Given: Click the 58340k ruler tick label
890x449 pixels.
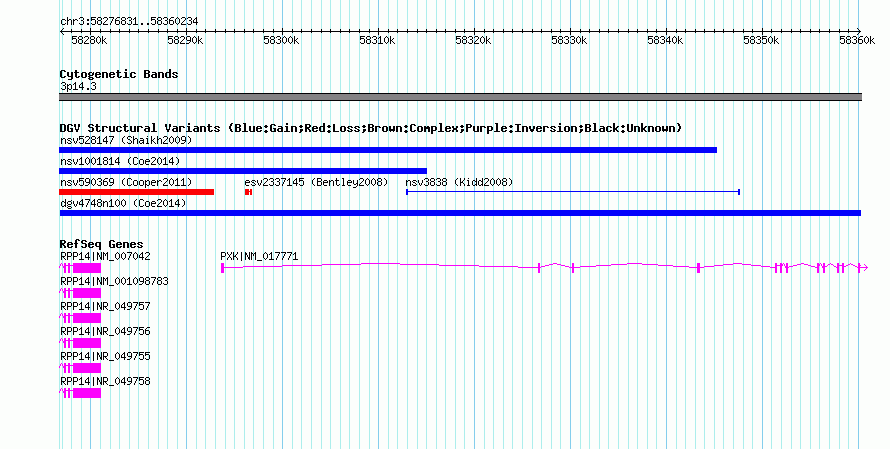Looking at the screenshot, I should click(665, 40).
